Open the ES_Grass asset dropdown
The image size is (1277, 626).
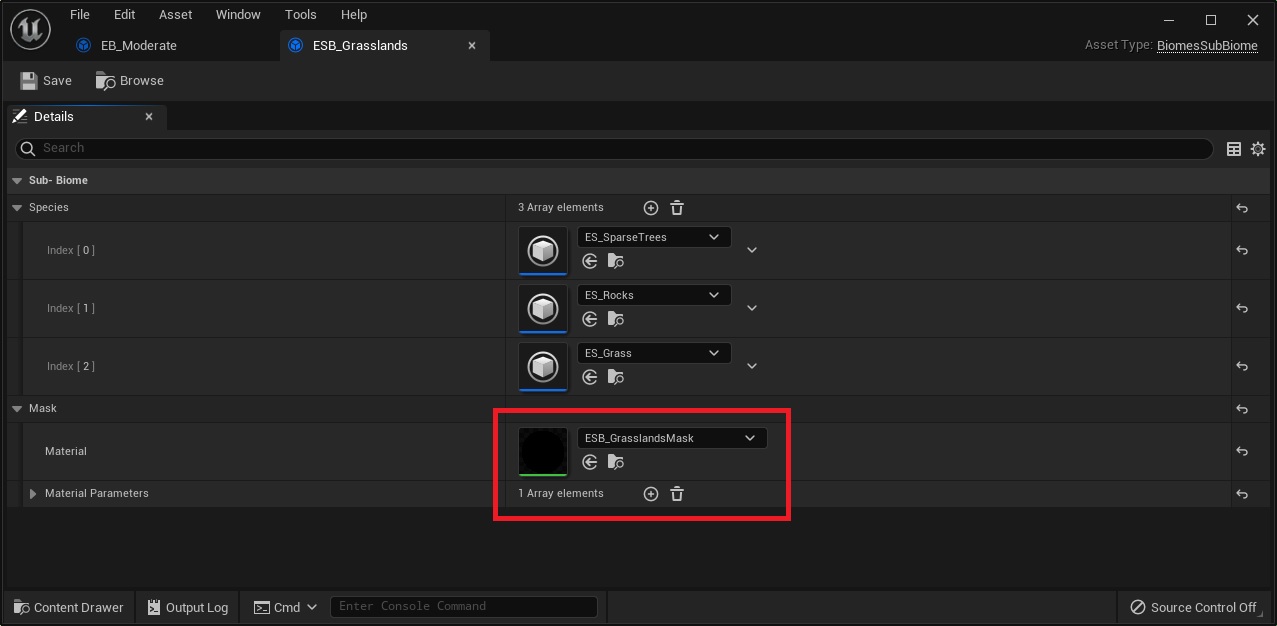(654, 353)
